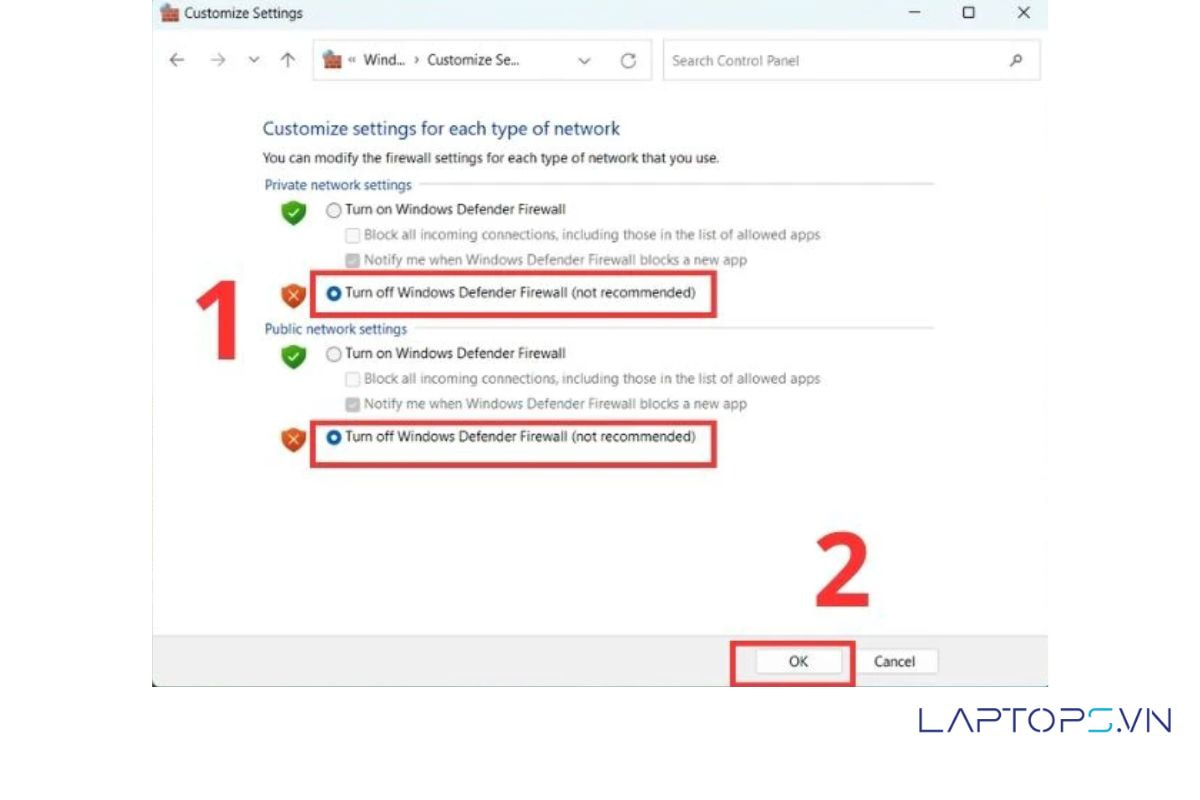Screen dimensions: 1200x800
Task: Click the Back navigation arrow
Action: pyautogui.click(x=177, y=60)
